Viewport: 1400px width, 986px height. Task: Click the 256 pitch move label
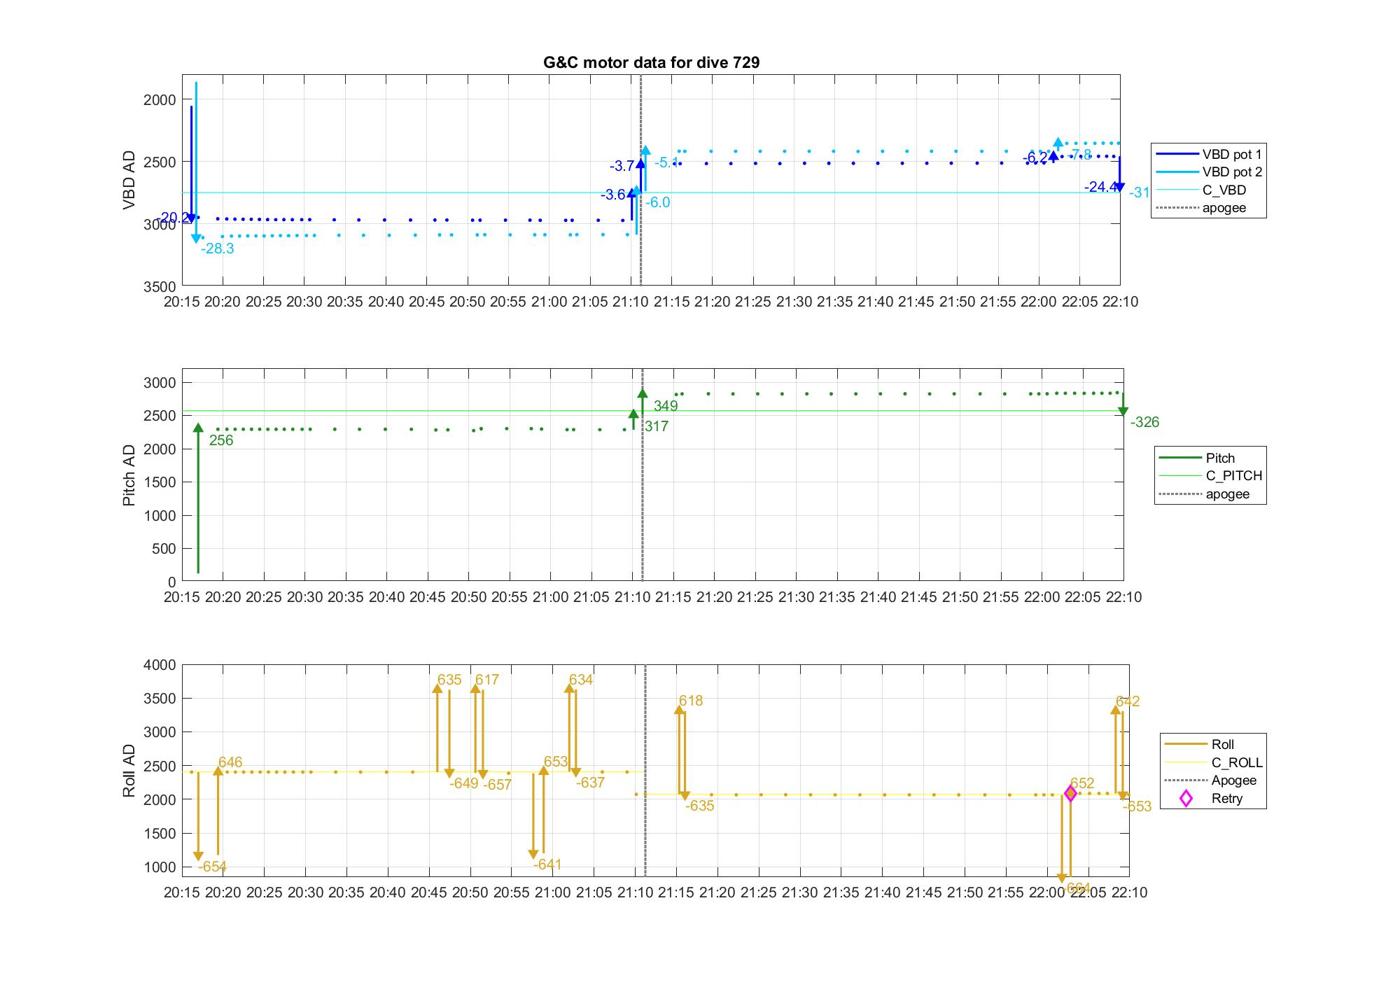[x=221, y=440]
